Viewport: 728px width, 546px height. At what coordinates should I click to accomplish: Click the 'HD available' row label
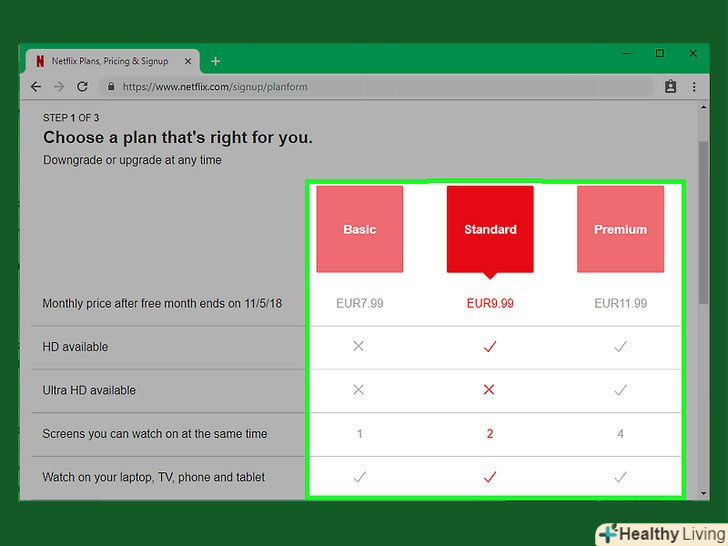pyautogui.click(x=75, y=347)
